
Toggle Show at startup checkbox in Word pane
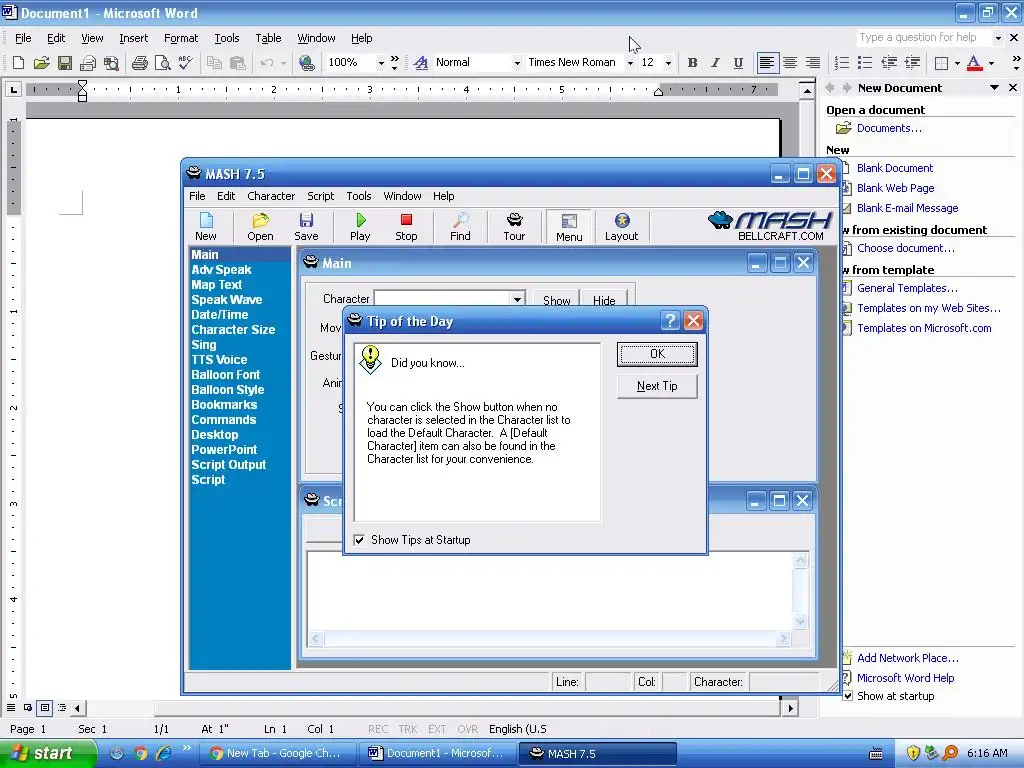pos(848,696)
